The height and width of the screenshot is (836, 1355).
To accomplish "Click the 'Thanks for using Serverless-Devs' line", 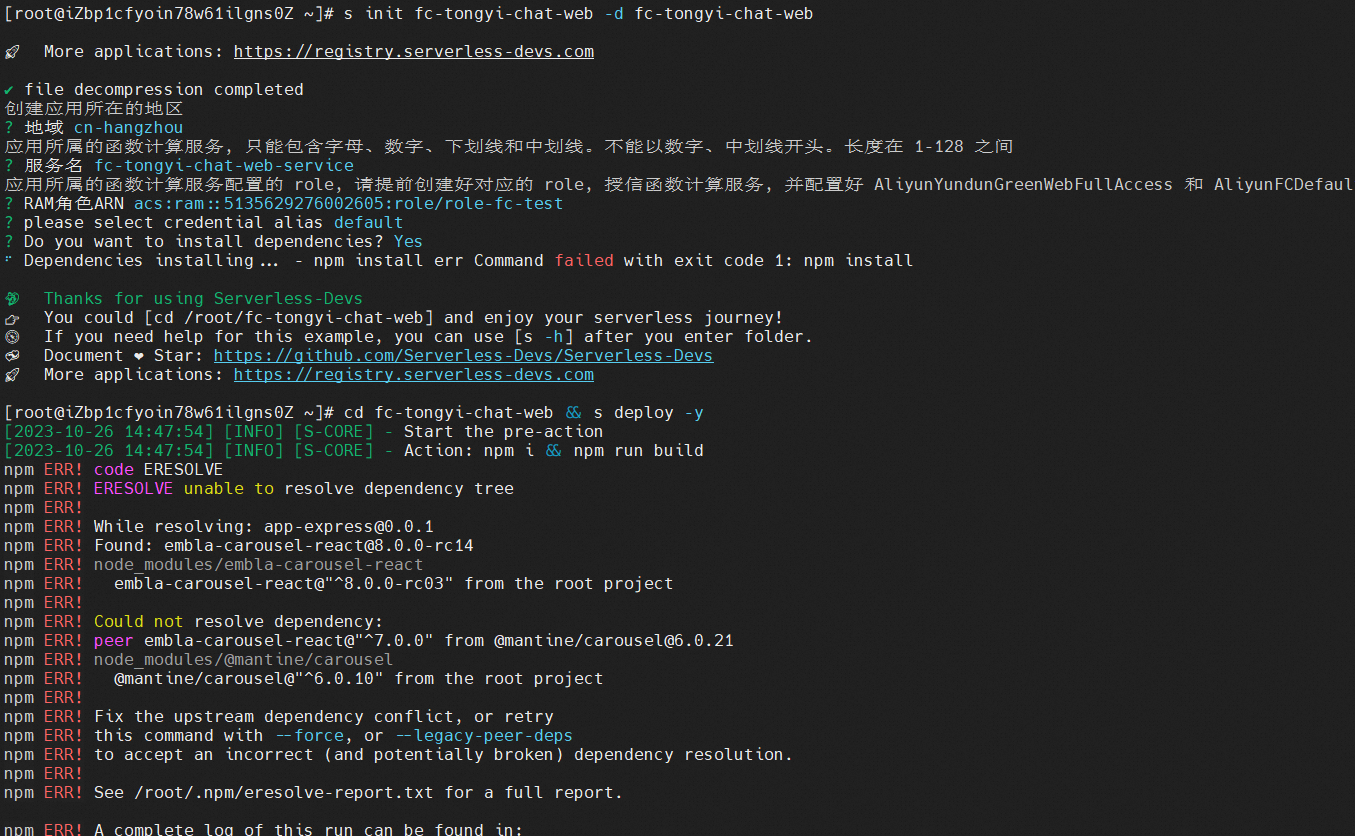I will pyautogui.click(x=203, y=299).
